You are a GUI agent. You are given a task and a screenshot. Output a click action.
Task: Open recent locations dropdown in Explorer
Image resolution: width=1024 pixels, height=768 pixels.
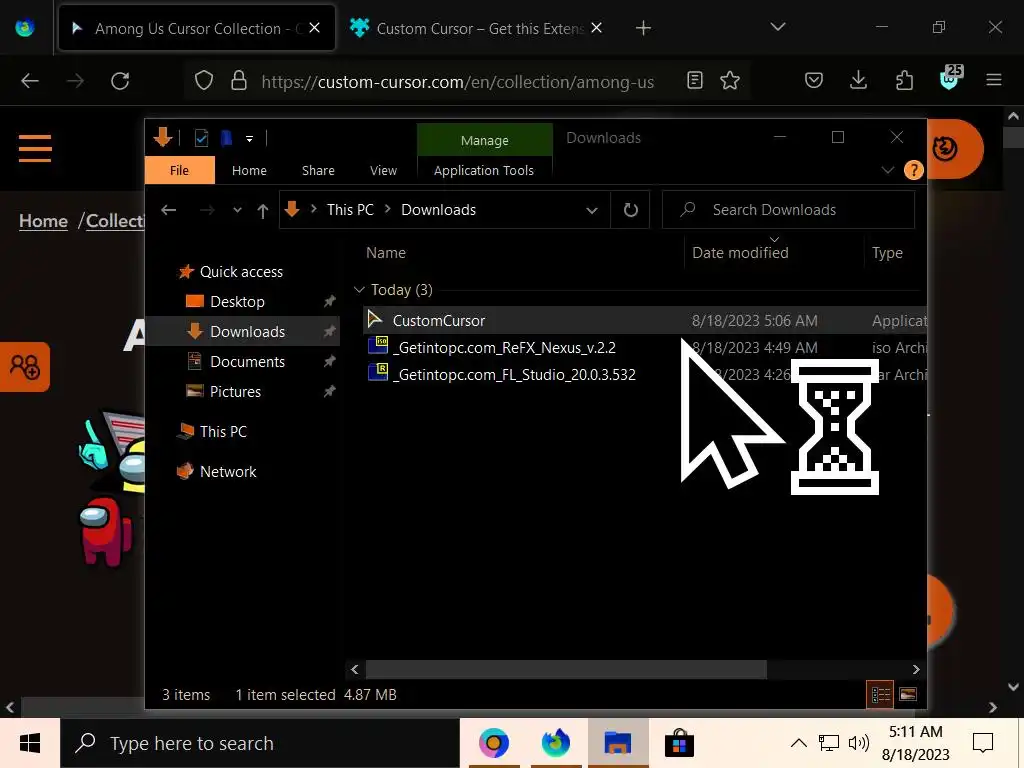point(237,210)
